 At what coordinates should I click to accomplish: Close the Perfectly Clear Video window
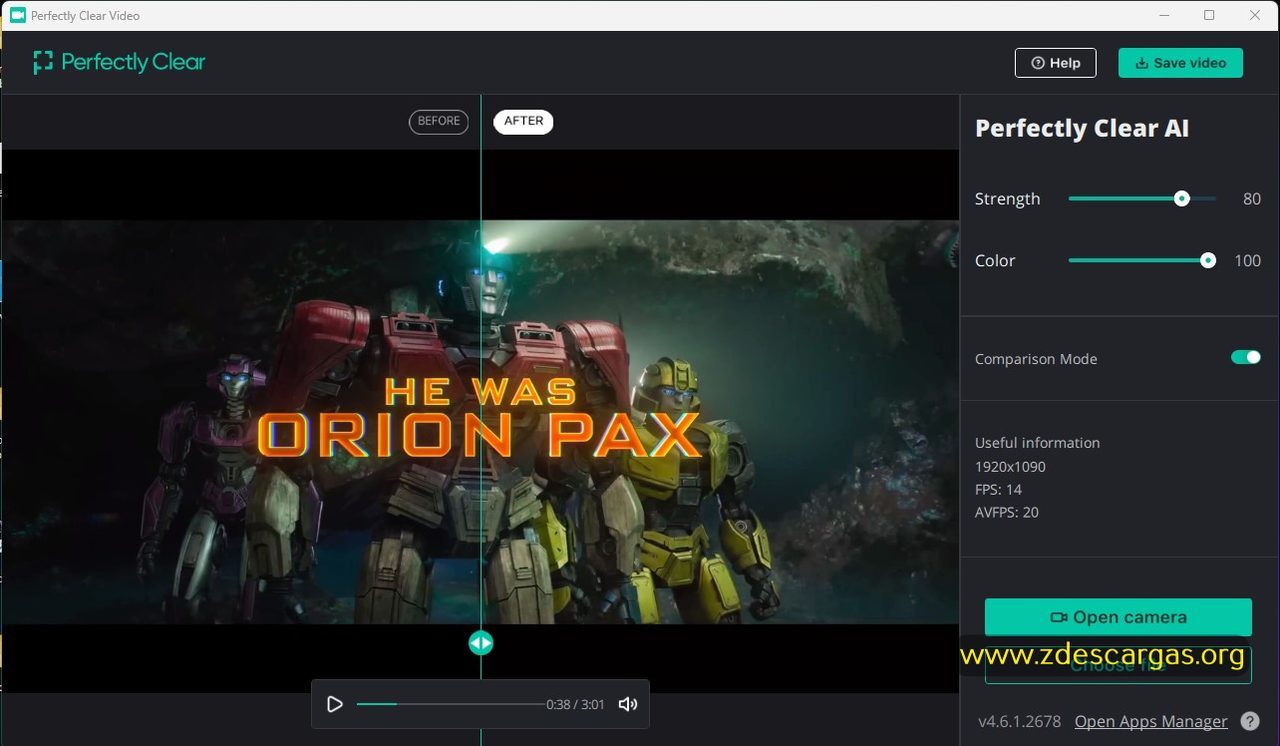coord(1255,15)
